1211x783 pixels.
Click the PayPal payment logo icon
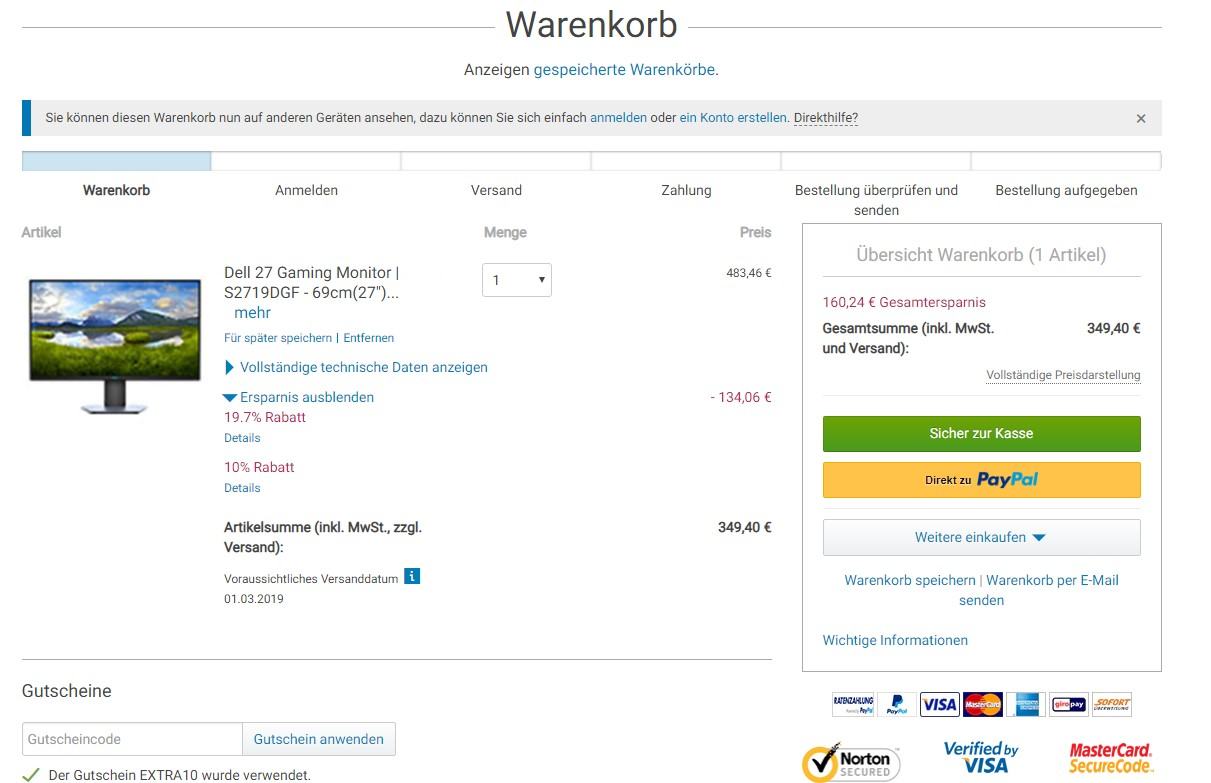click(897, 705)
